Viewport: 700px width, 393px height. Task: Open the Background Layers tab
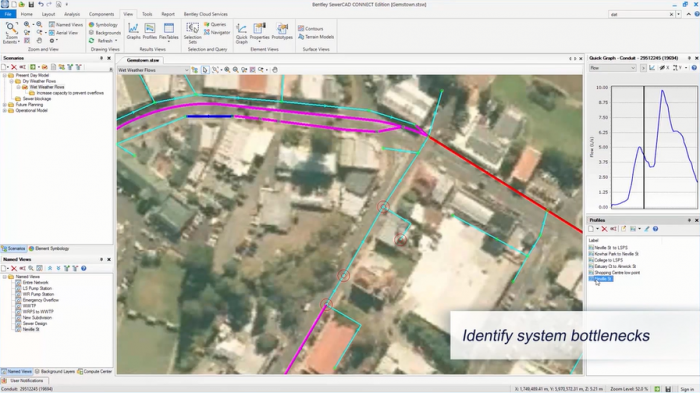tap(55, 372)
